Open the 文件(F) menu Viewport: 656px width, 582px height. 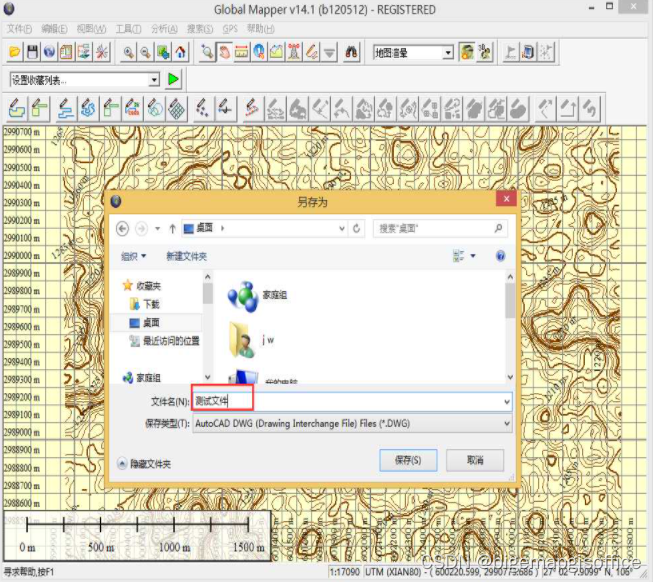pos(19,29)
